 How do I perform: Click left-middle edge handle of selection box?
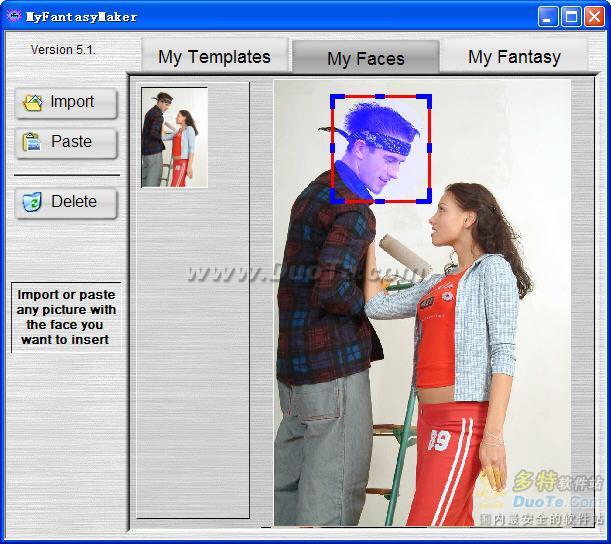point(332,148)
